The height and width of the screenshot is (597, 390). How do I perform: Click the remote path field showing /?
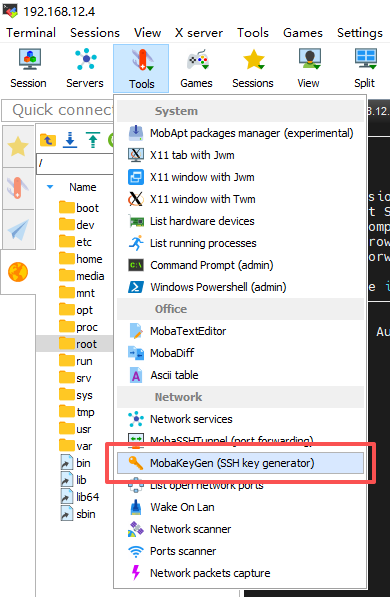tap(75, 164)
